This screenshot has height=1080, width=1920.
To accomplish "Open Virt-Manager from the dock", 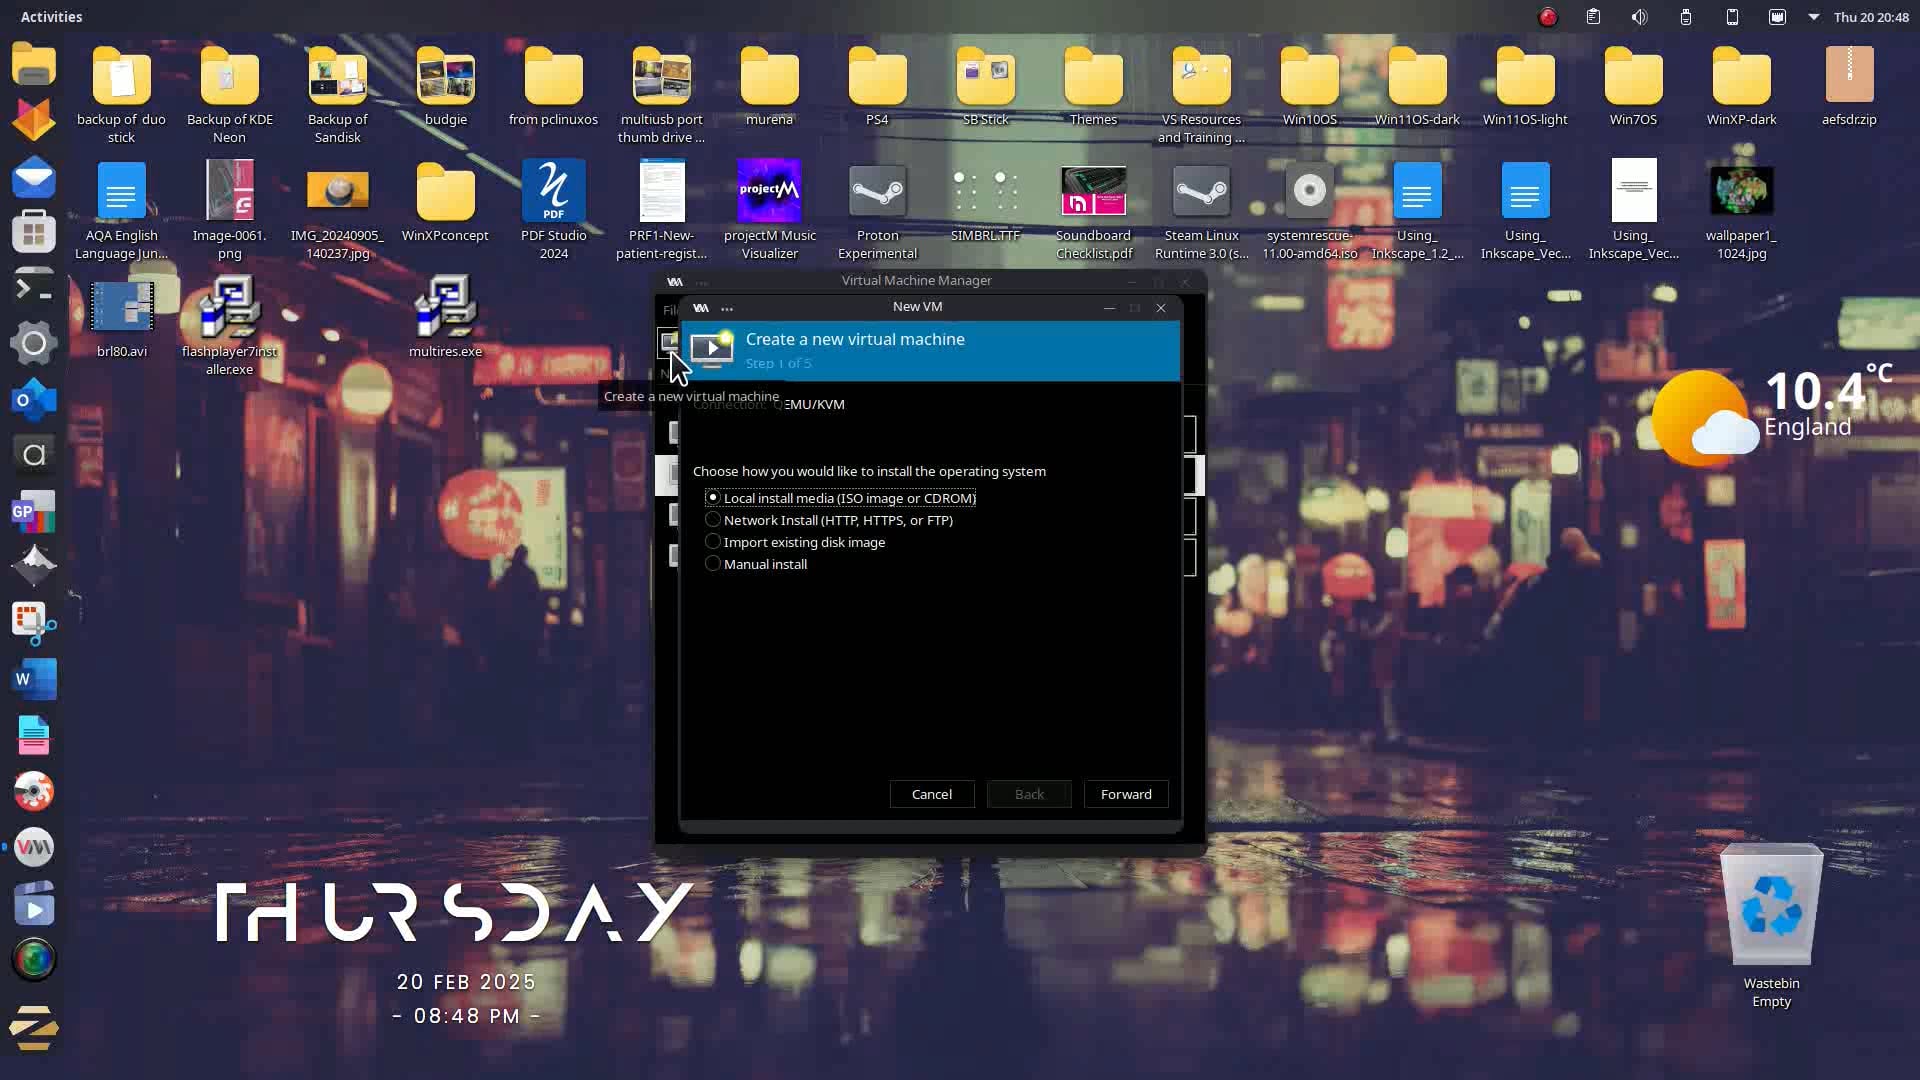I will point(34,848).
